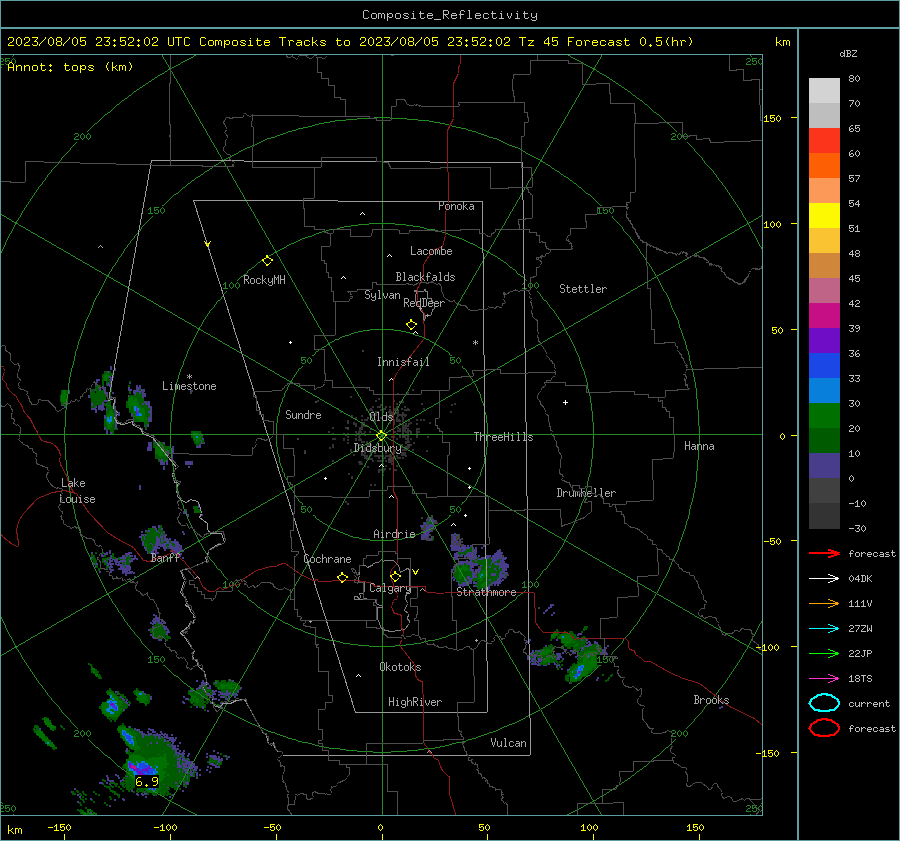Click the white asterisk above Limestone

click(x=189, y=377)
